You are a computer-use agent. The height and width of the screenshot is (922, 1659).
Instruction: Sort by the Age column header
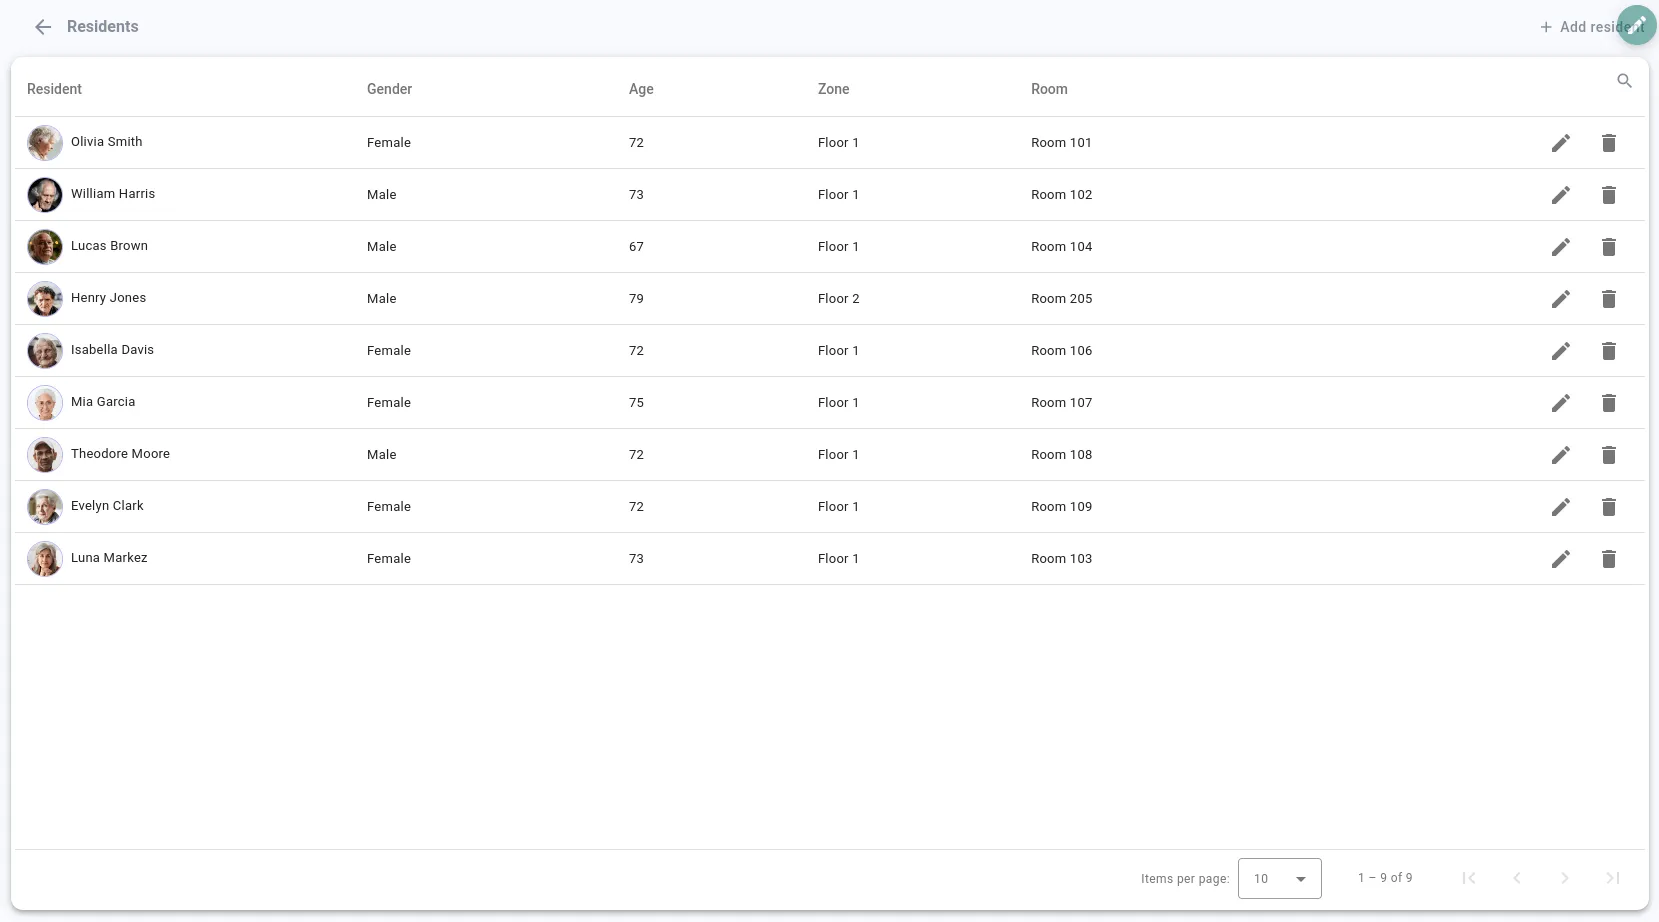[x=641, y=89]
